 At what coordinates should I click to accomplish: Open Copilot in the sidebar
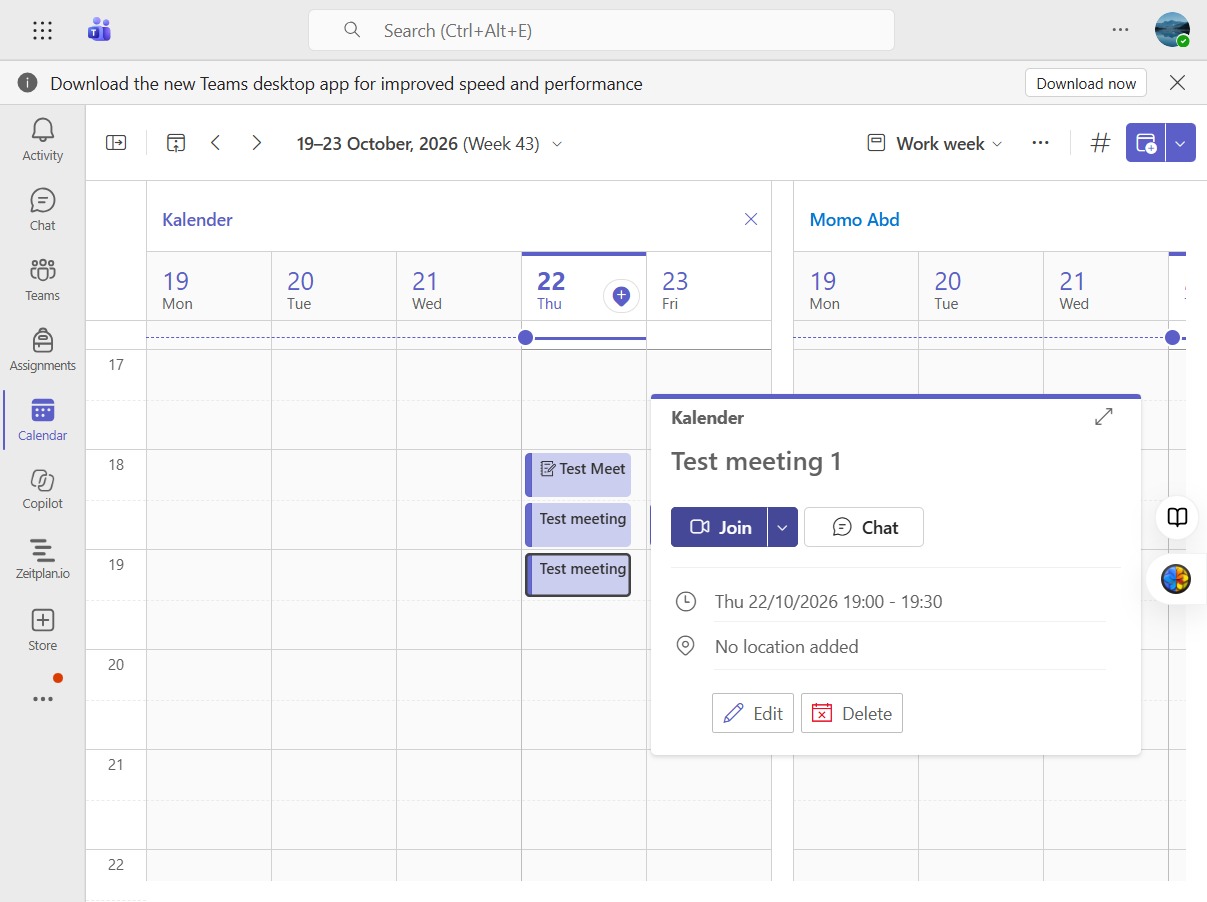[42, 488]
